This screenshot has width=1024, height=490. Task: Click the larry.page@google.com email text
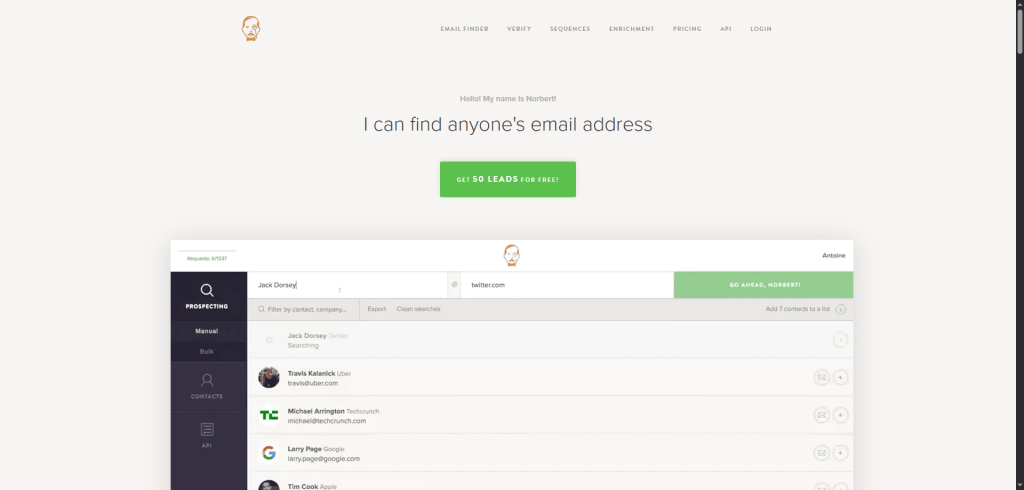pyautogui.click(x=324, y=459)
